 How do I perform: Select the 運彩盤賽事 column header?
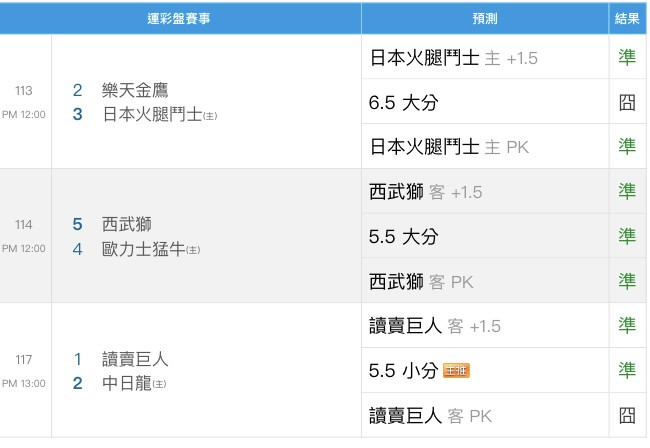[x=179, y=18]
